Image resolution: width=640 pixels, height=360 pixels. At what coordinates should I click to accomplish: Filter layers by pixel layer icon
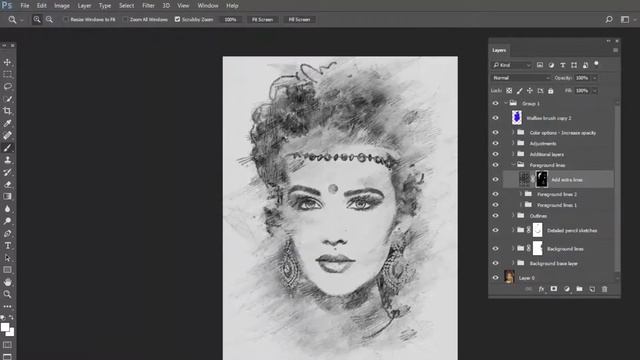pyautogui.click(x=540, y=65)
